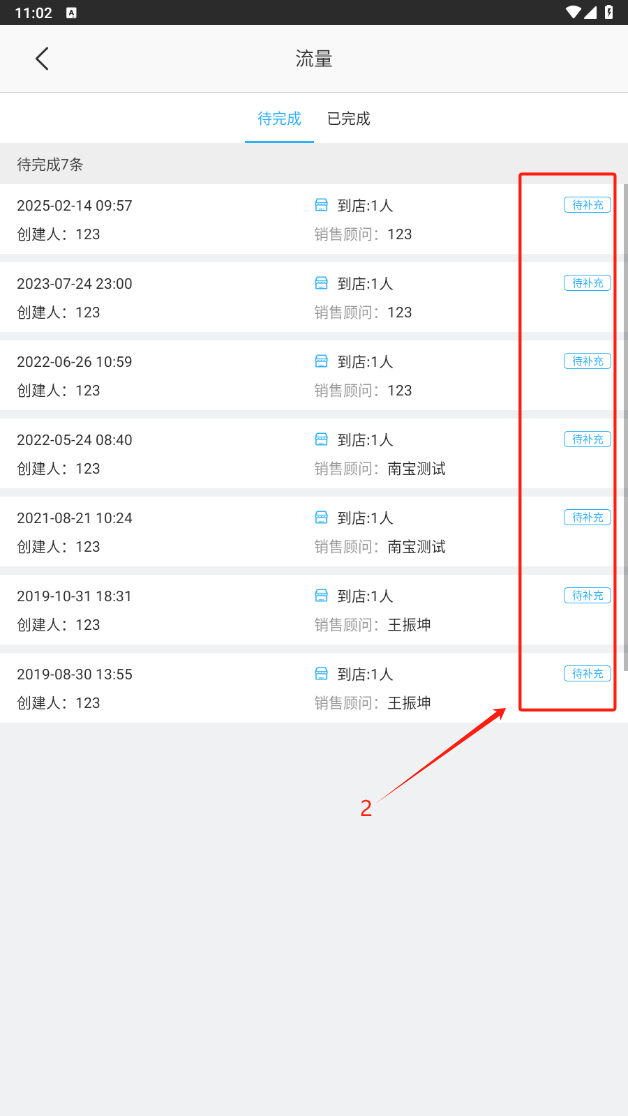This screenshot has width=628, height=1116.
Task: Switch to the 已完成 tab
Action: click(x=348, y=118)
